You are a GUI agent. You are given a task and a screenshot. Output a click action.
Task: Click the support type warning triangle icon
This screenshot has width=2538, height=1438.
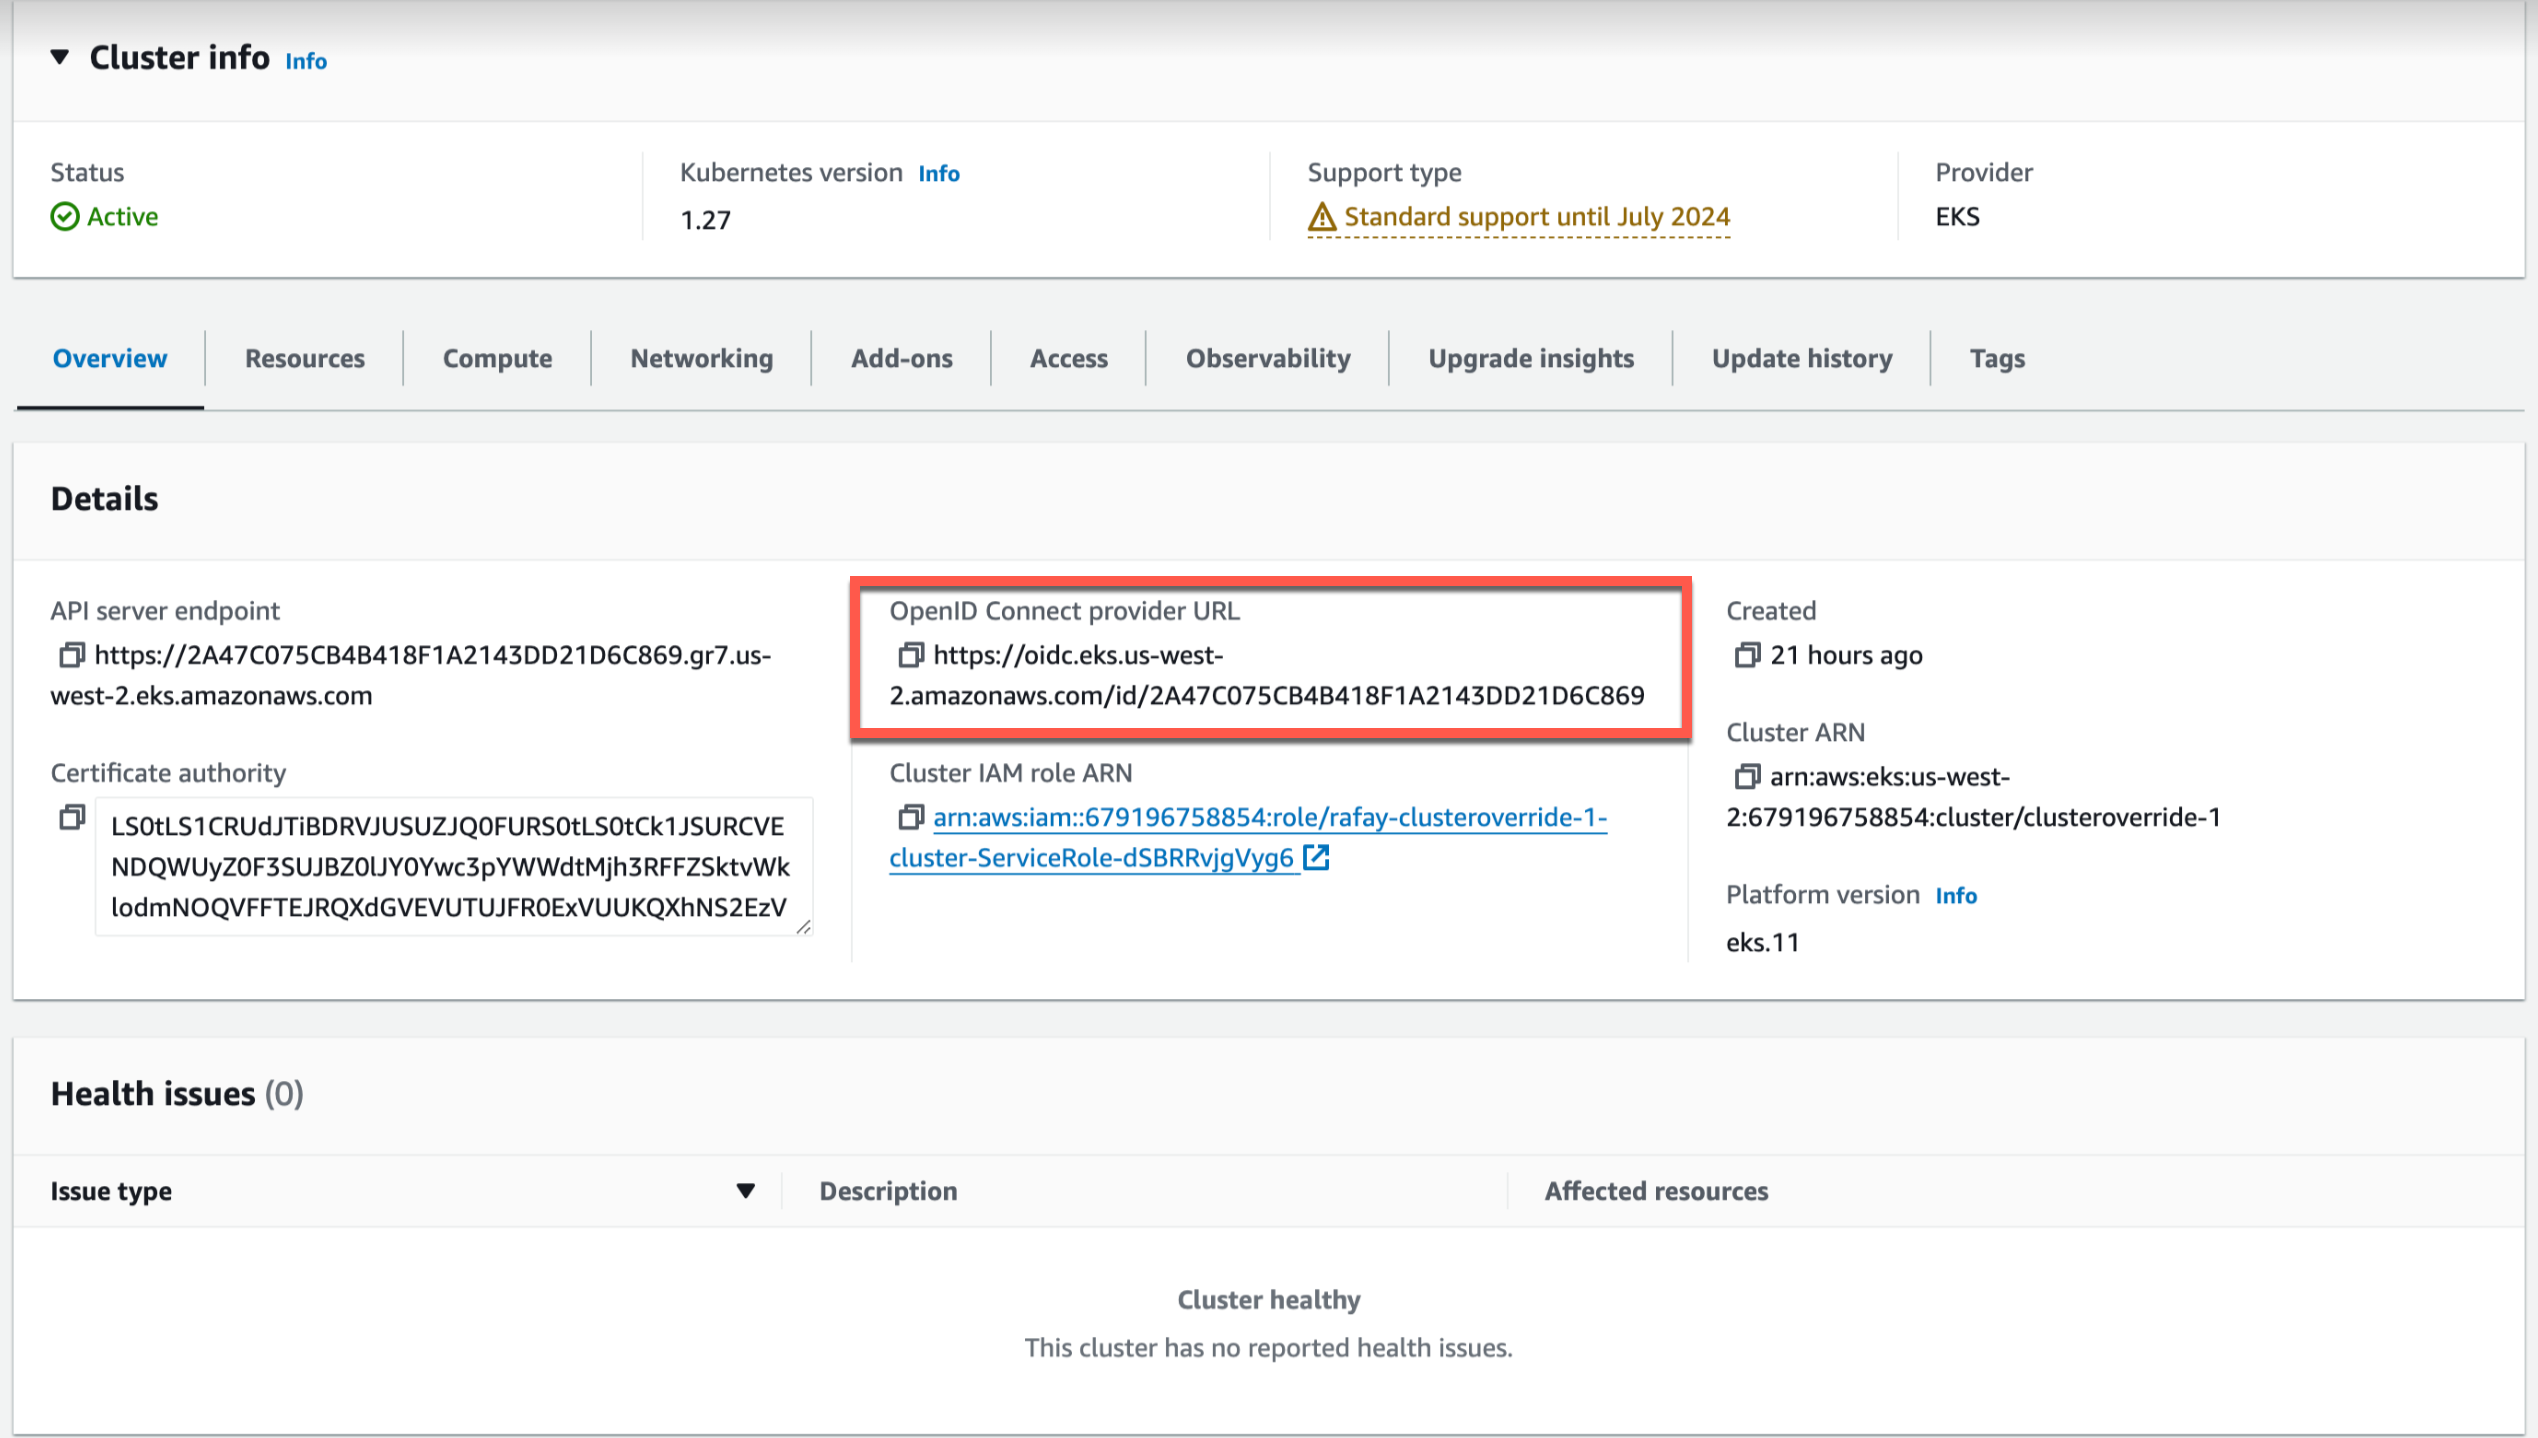pyautogui.click(x=1322, y=216)
